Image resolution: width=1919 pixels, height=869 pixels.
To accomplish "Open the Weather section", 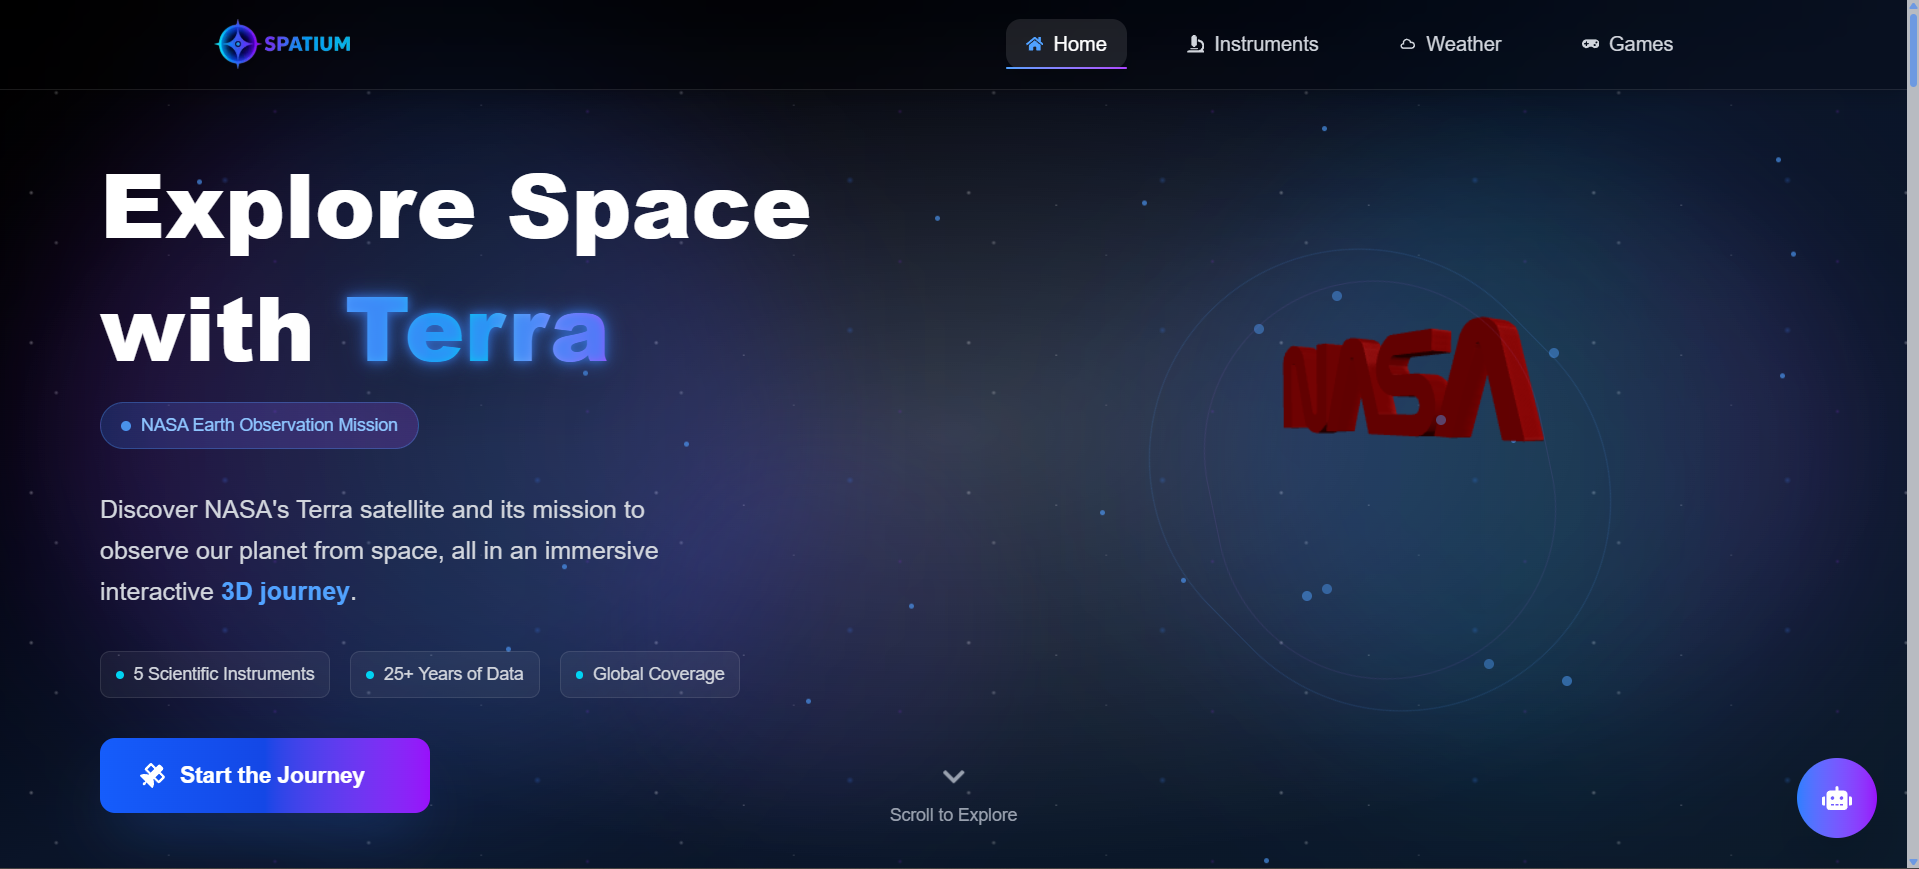I will click(x=1450, y=44).
